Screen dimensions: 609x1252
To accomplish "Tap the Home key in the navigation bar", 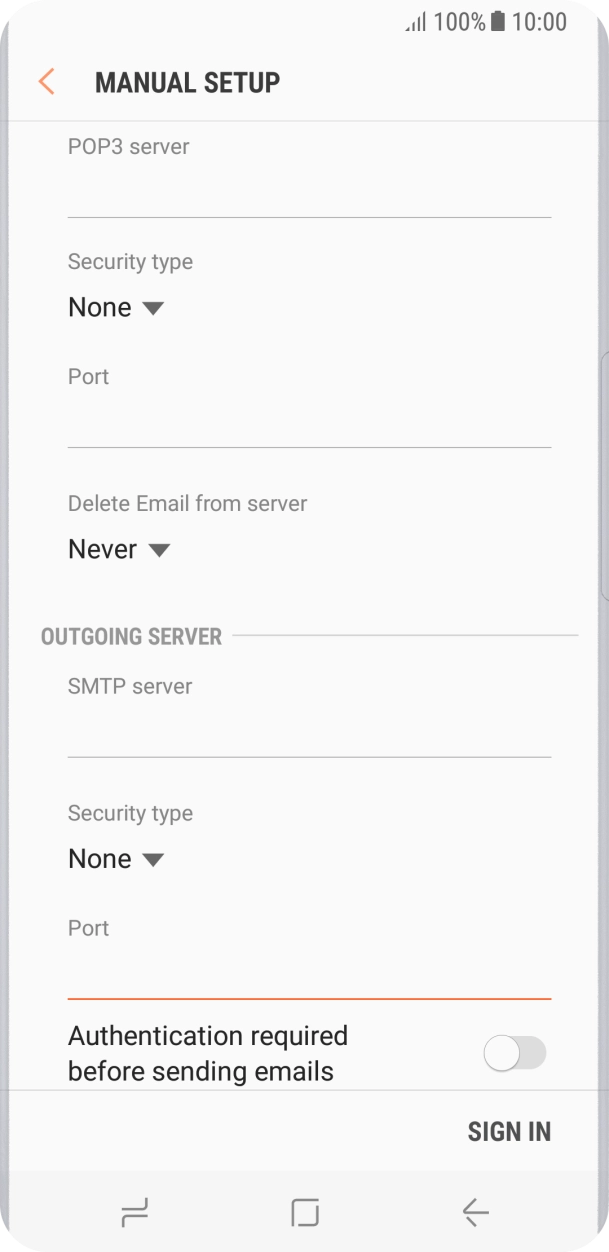I will click(304, 1211).
